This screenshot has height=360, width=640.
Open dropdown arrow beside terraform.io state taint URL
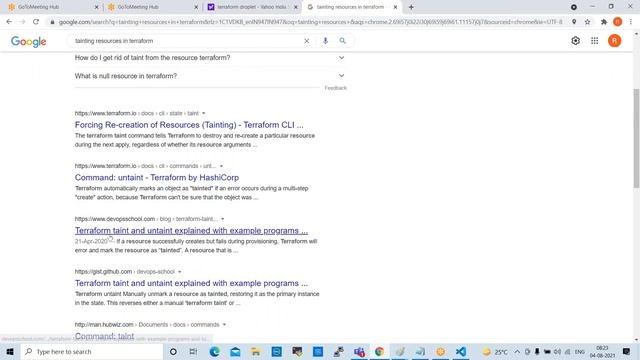click(204, 113)
